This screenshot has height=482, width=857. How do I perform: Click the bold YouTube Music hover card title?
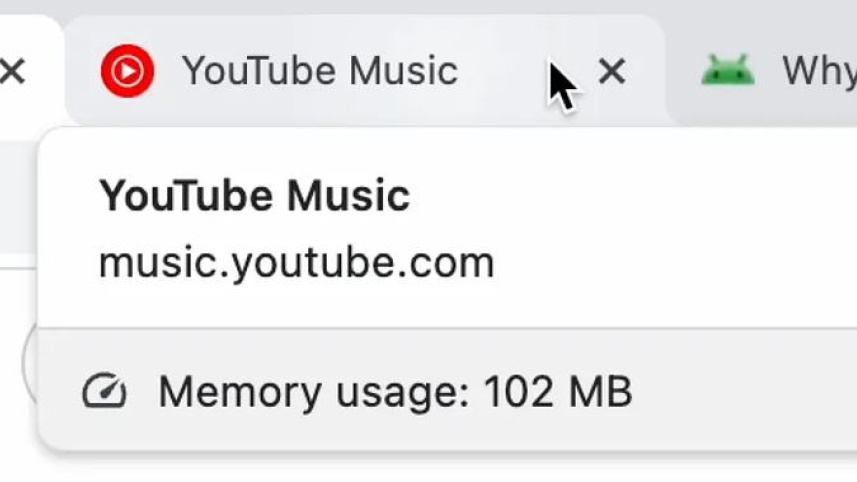(x=254, y=196)
